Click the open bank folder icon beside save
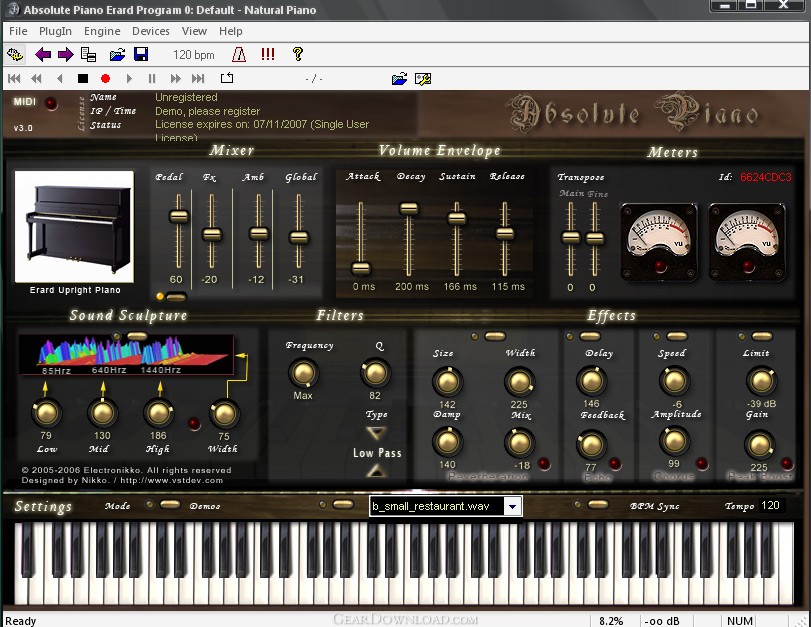Viewport: 811px width, 627px height. 117,54
